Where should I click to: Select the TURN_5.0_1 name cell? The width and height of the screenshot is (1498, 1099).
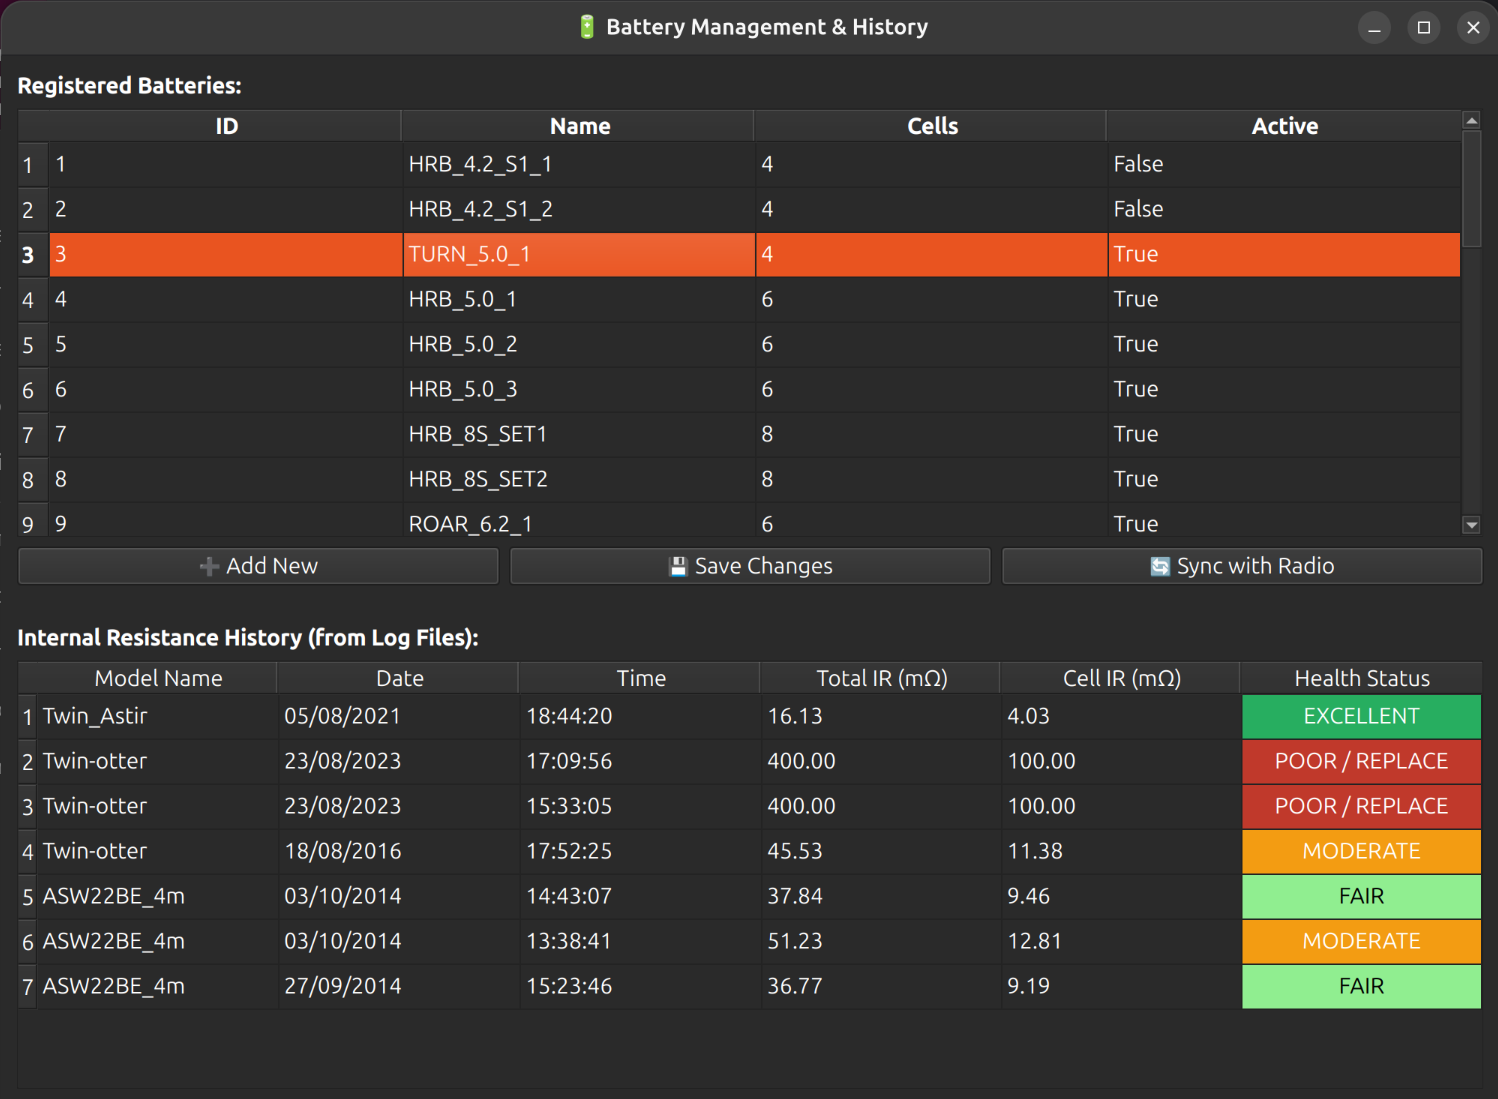(x=579, y=254)
